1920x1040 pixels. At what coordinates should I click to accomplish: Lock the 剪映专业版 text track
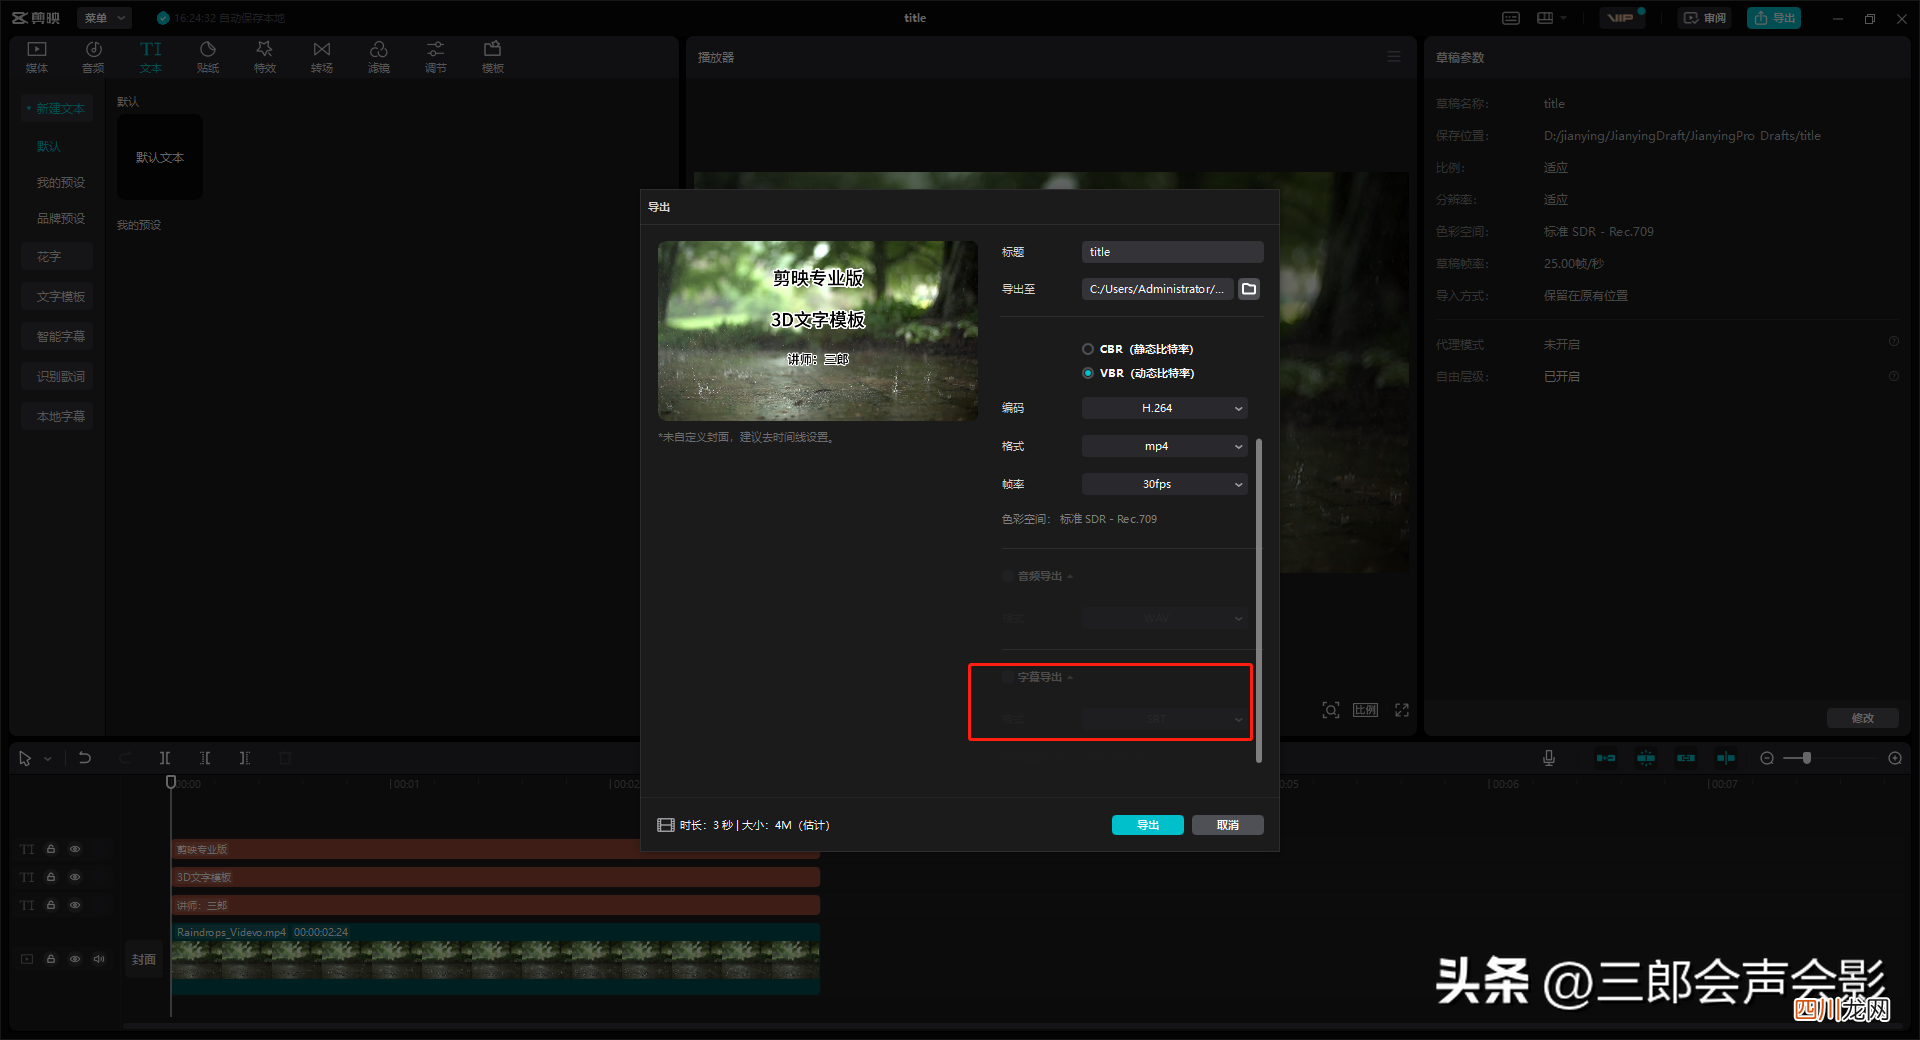[51, 849]
